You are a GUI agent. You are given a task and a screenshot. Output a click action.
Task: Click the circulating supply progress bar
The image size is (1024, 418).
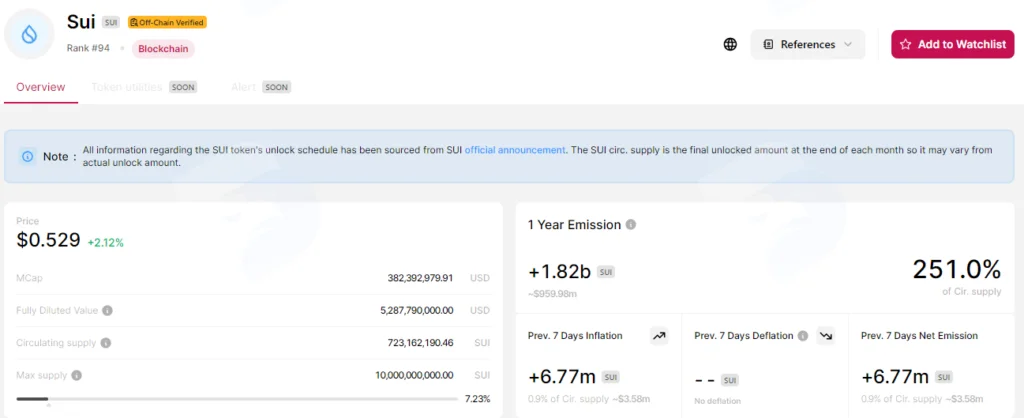(237, 398)
